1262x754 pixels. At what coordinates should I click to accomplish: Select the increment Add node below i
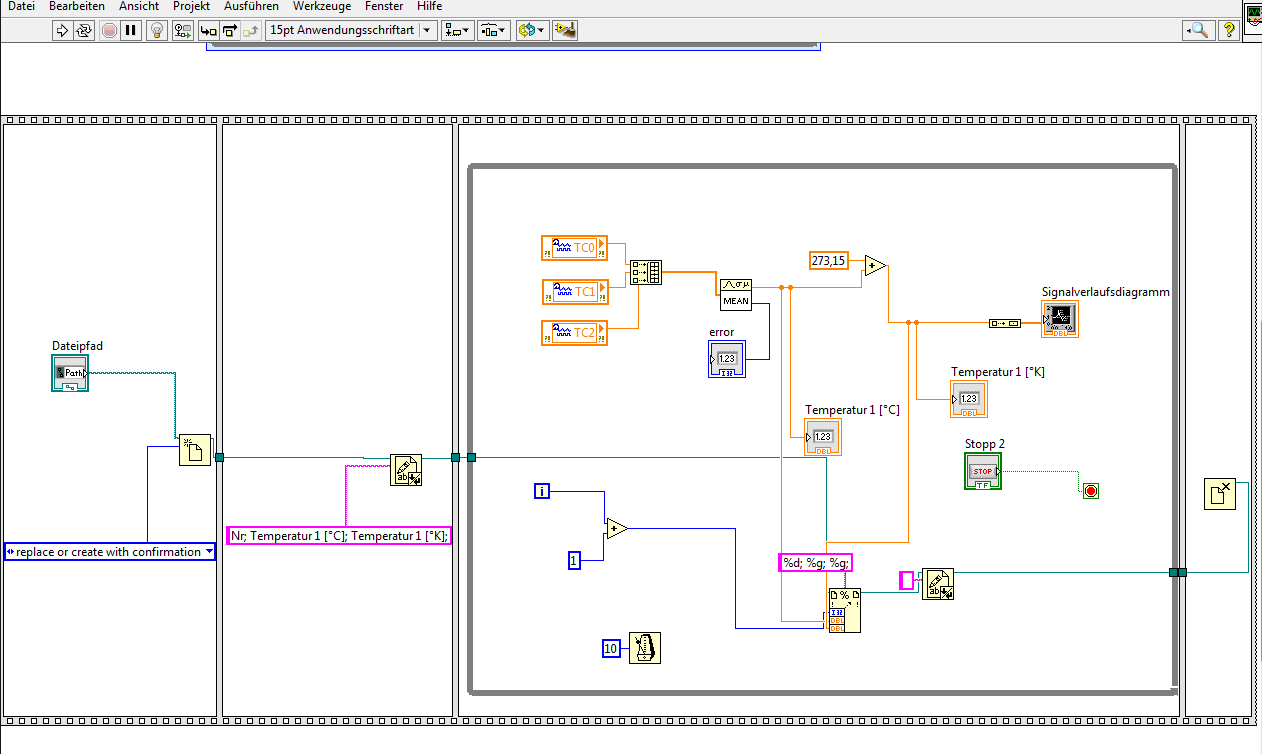(x=617, y=528)
